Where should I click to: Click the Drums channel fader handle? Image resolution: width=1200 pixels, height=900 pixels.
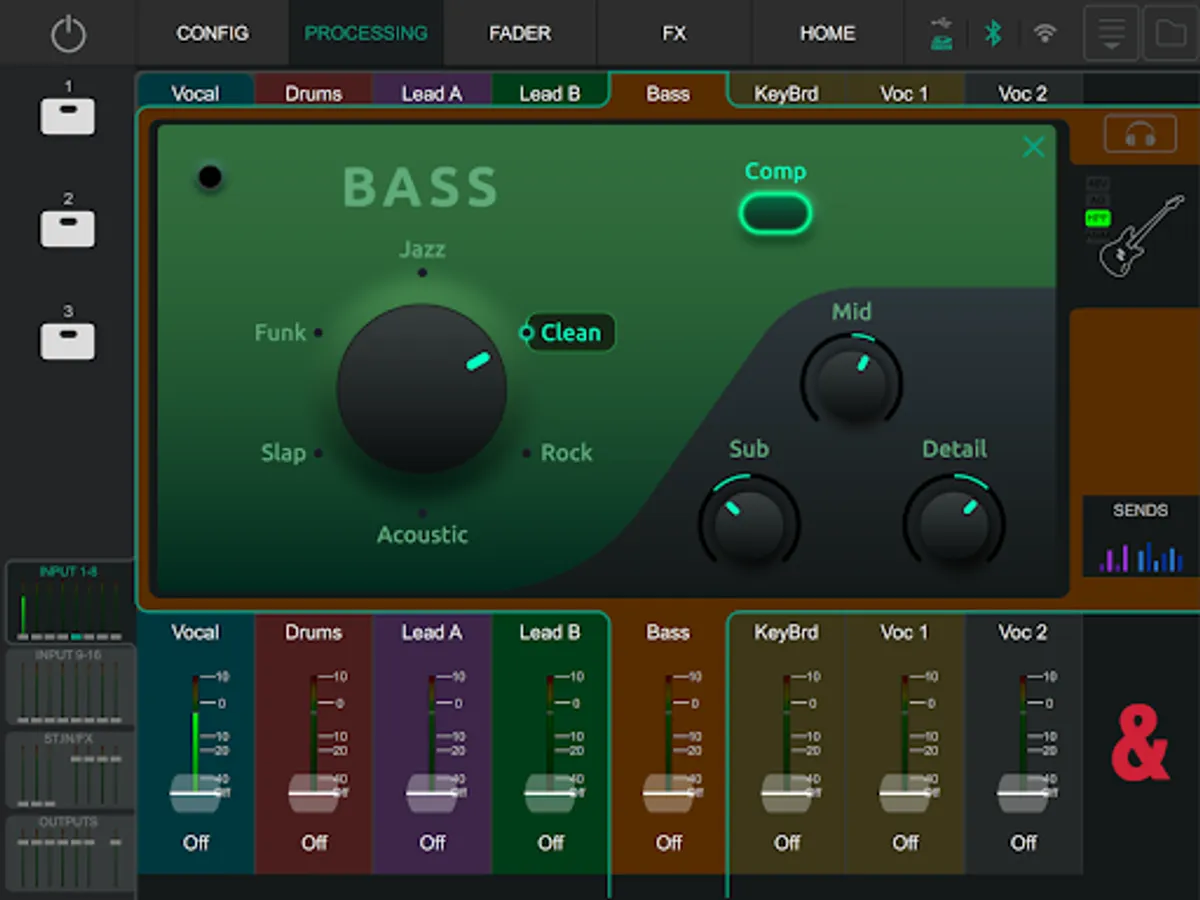[313, 792]
